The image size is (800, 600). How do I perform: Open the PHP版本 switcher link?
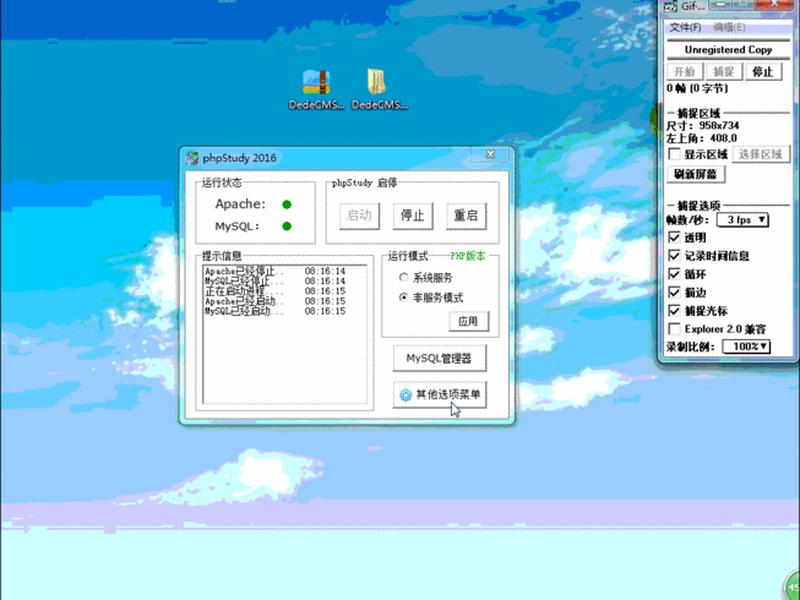[468, 256]
